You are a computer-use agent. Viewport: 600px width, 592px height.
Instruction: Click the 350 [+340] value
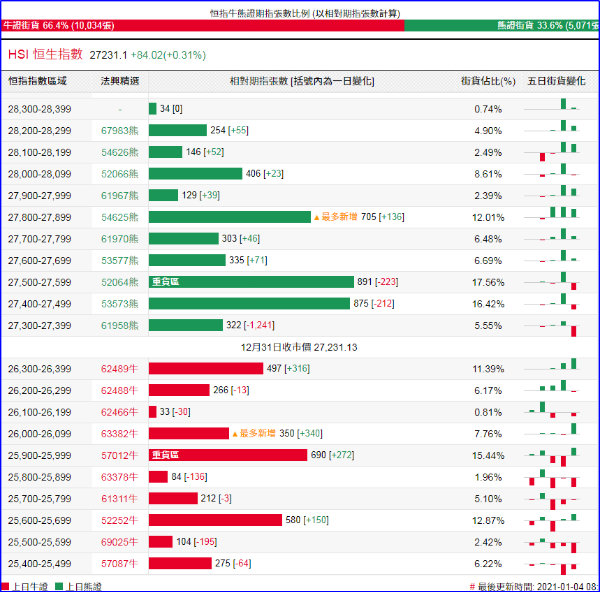pyautogui.click(x=301, y=433)
